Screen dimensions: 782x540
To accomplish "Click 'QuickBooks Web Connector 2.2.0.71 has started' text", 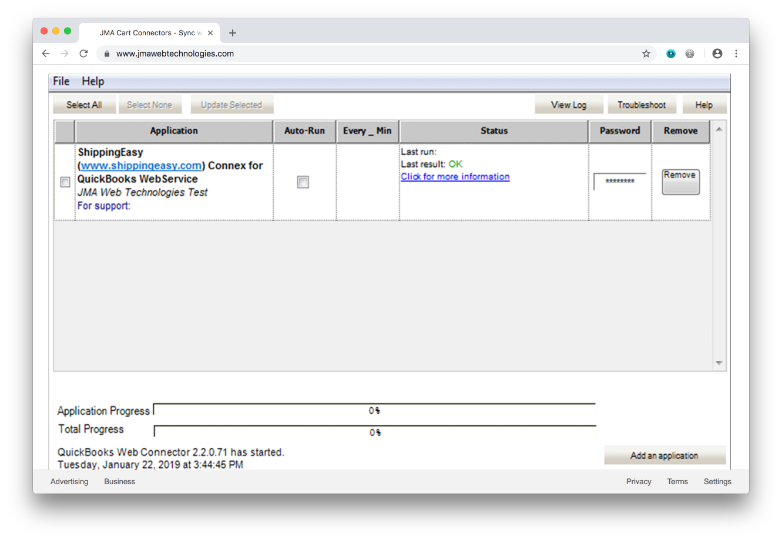I will click(171, 452).
